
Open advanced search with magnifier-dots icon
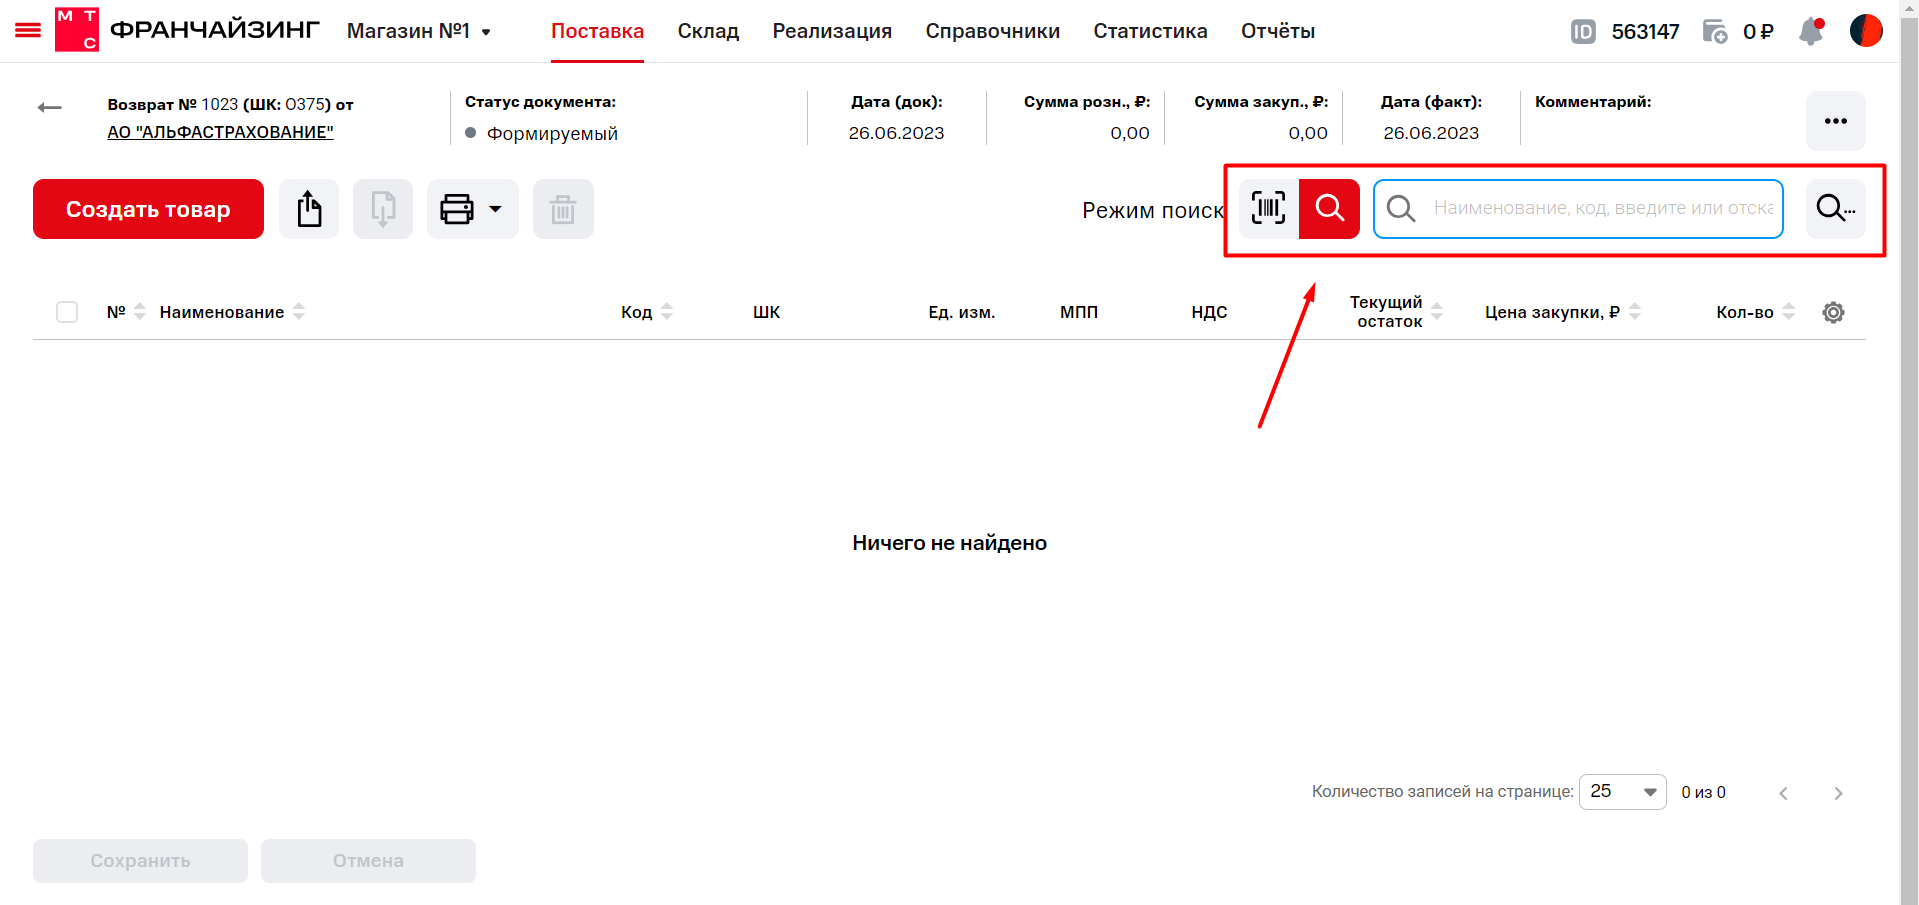pyautogui.click(x=1835, y=208)
